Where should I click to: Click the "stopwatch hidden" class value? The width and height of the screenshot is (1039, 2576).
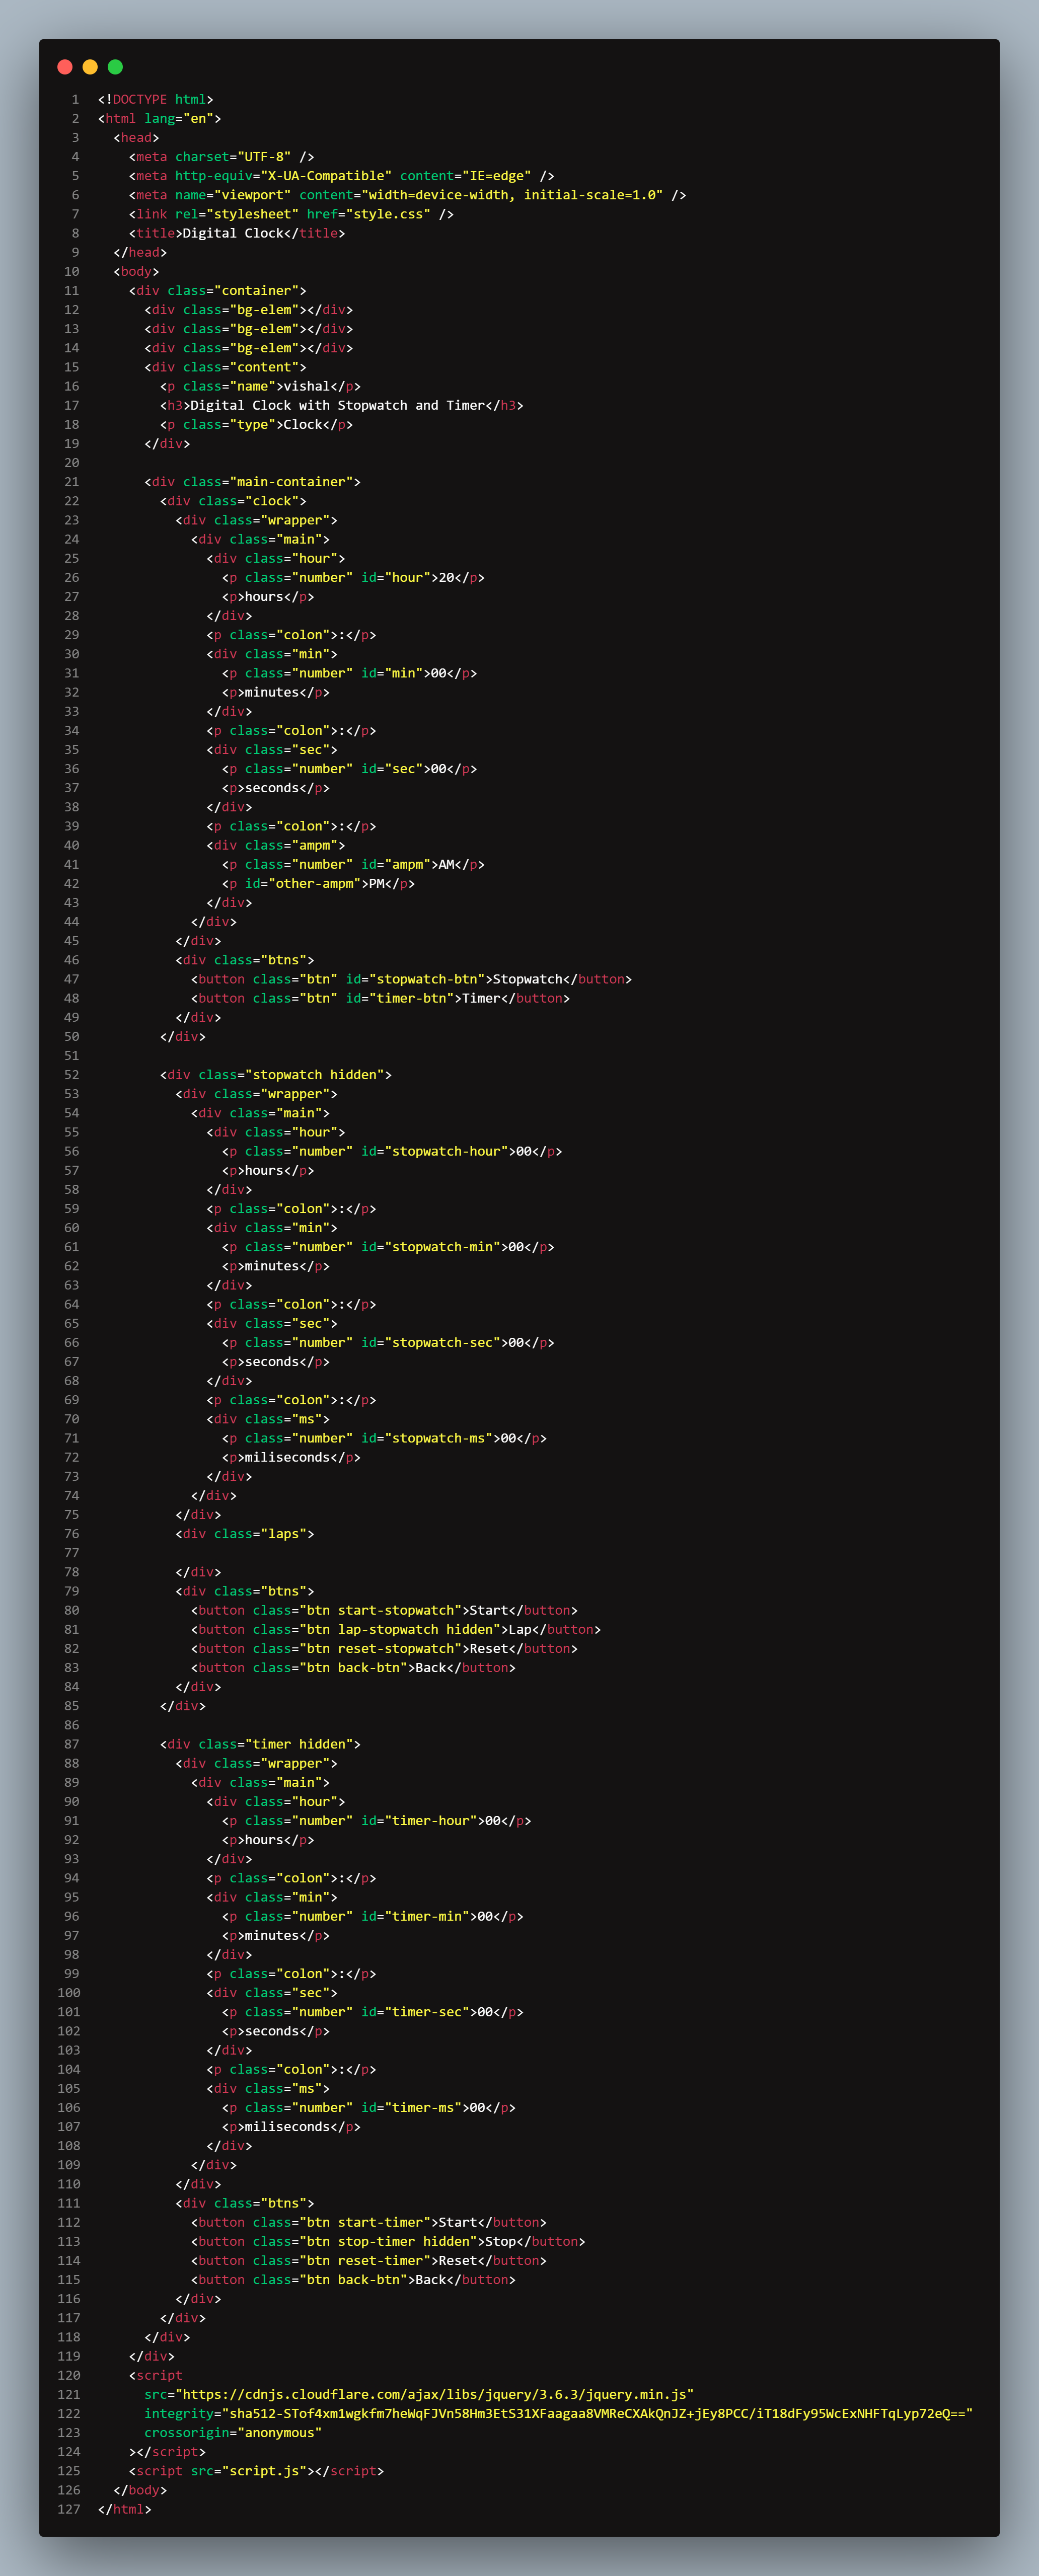click(314, 1075)
